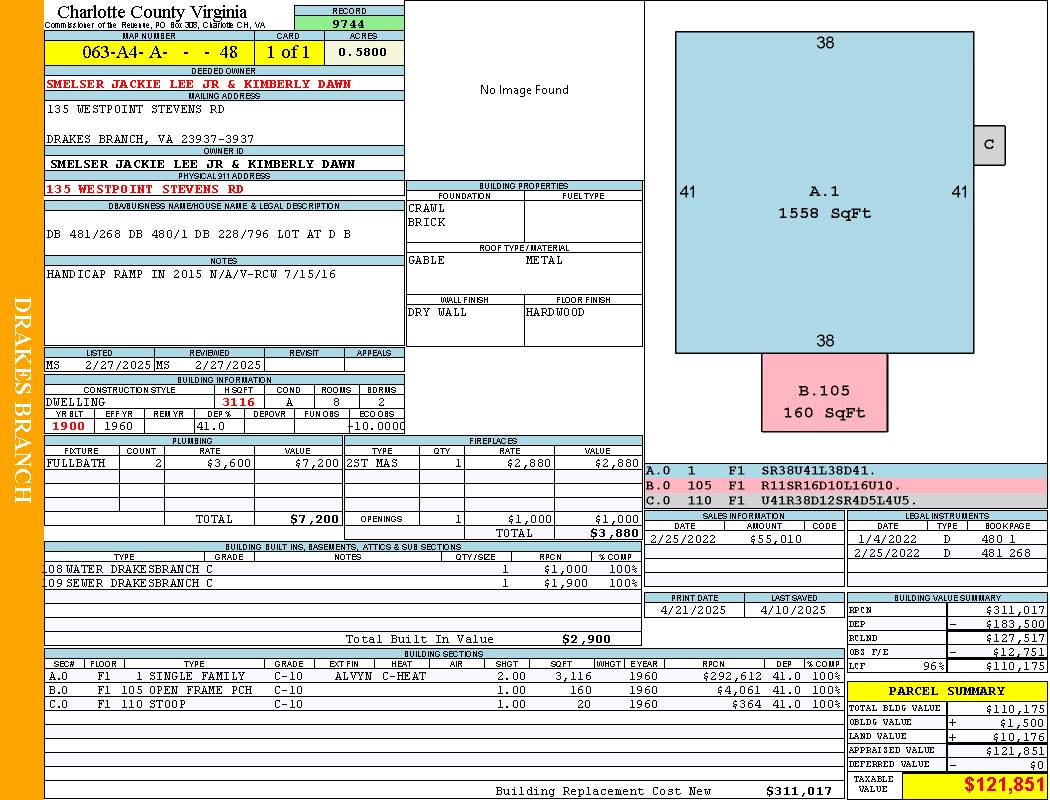The image size is (1050, 800).
Task: Click the plumbing total $7,200
Action: click(x=314, y=519)
